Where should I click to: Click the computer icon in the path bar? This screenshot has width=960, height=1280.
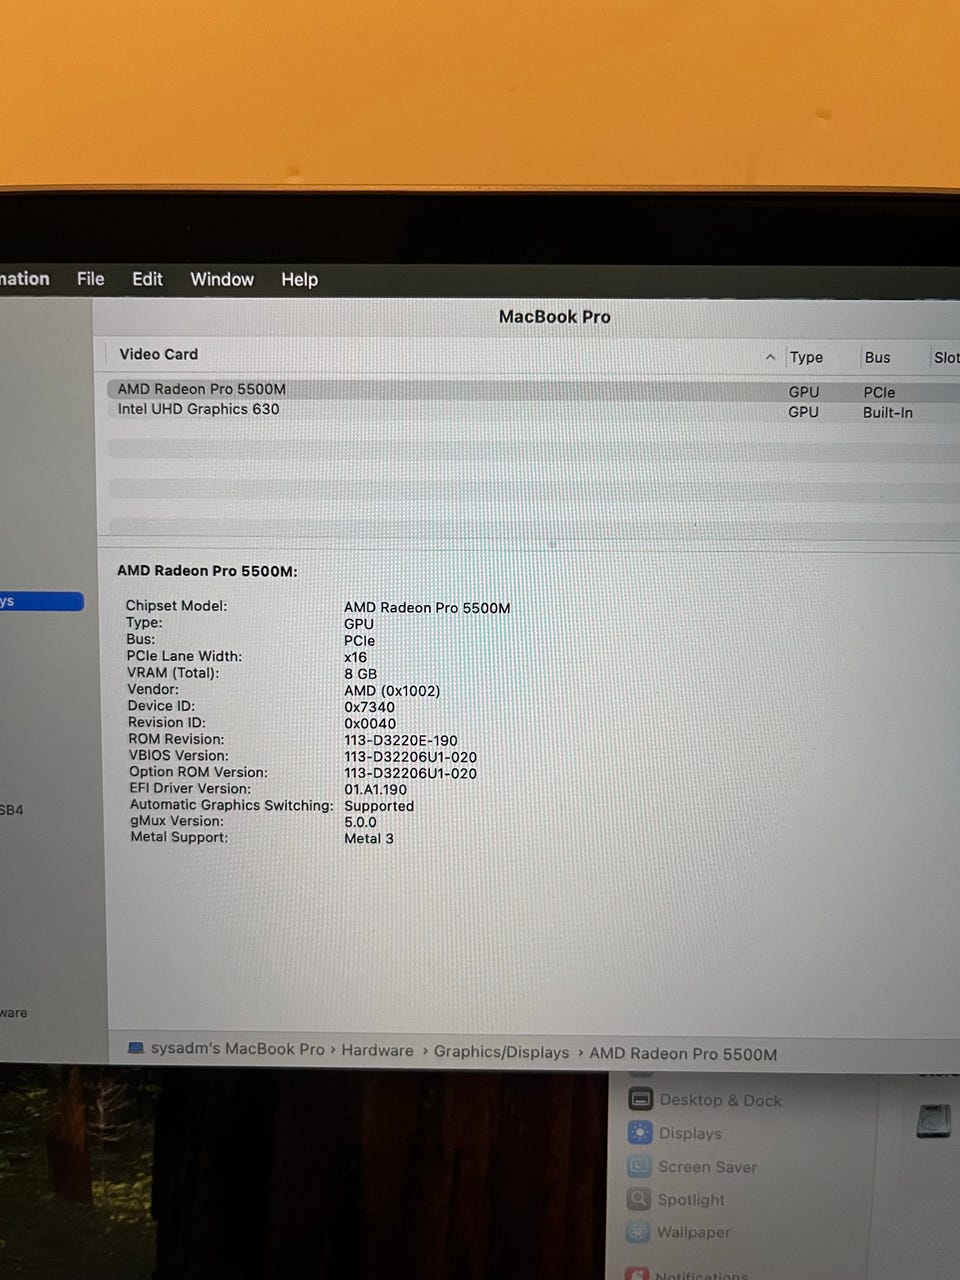(x=136, y=1048)
